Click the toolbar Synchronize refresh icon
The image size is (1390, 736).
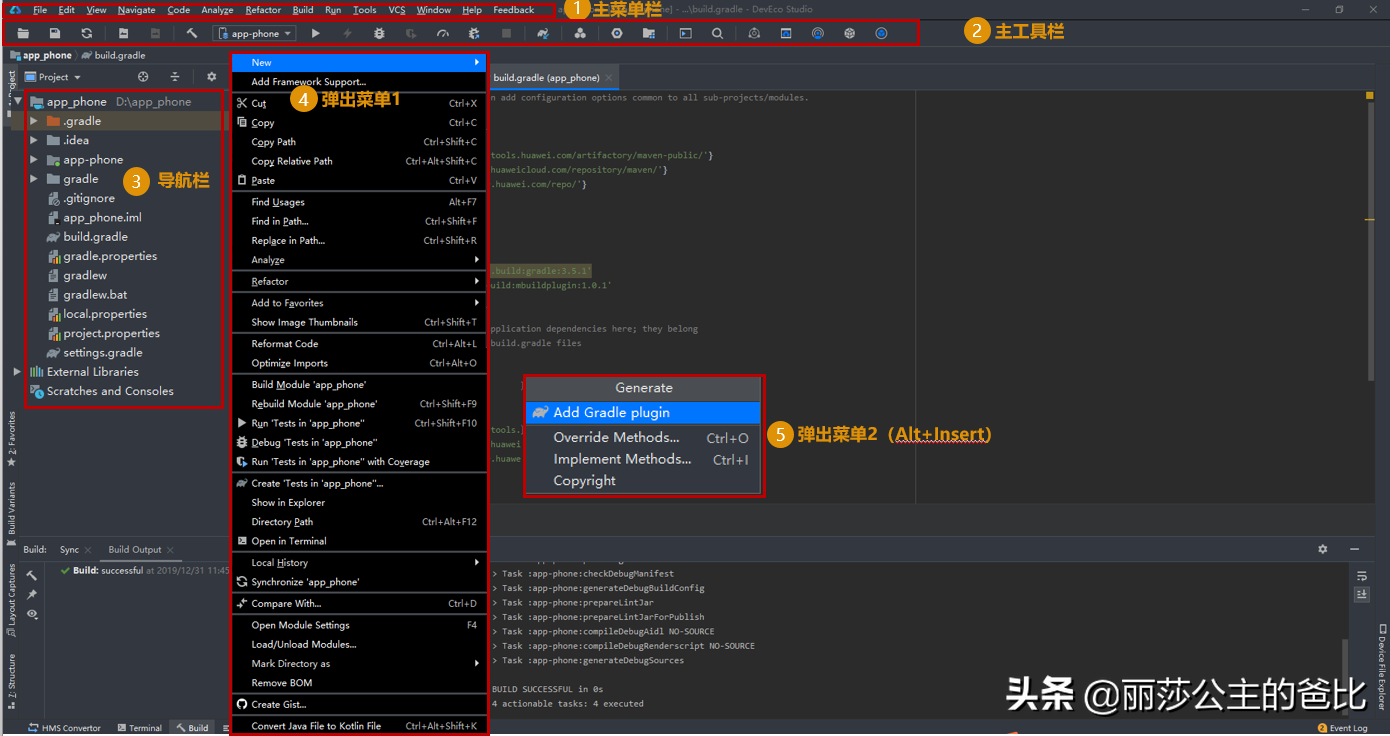coord(87,33)
